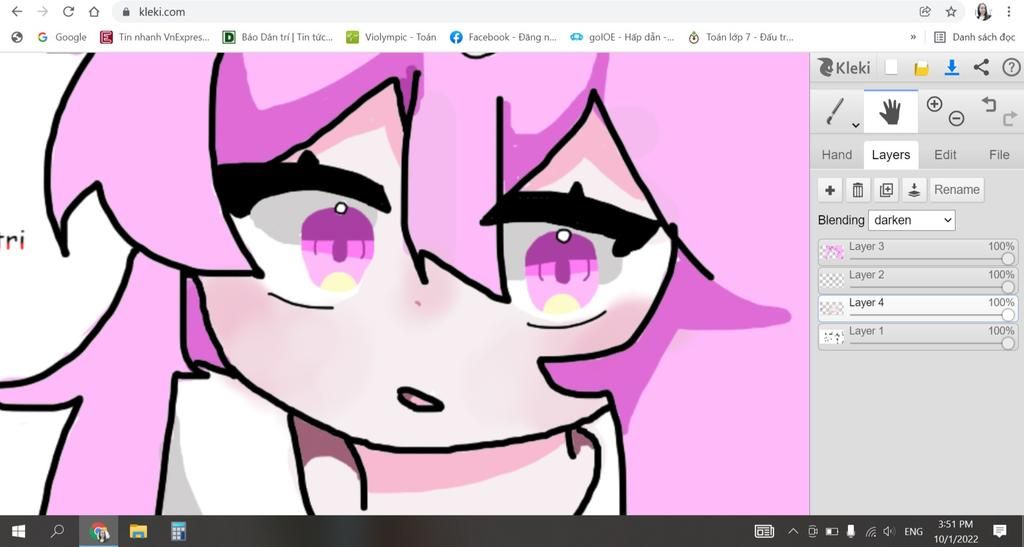
Task: Open an image using the yellow folder icon
Action: click(921, 68)
